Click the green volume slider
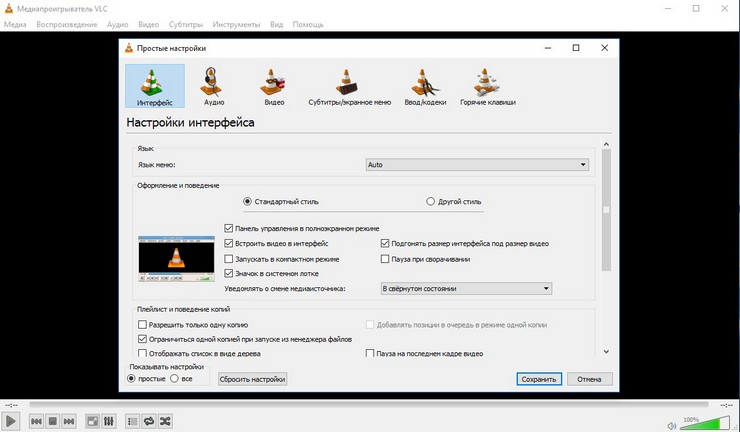 [x=712, y=423]
